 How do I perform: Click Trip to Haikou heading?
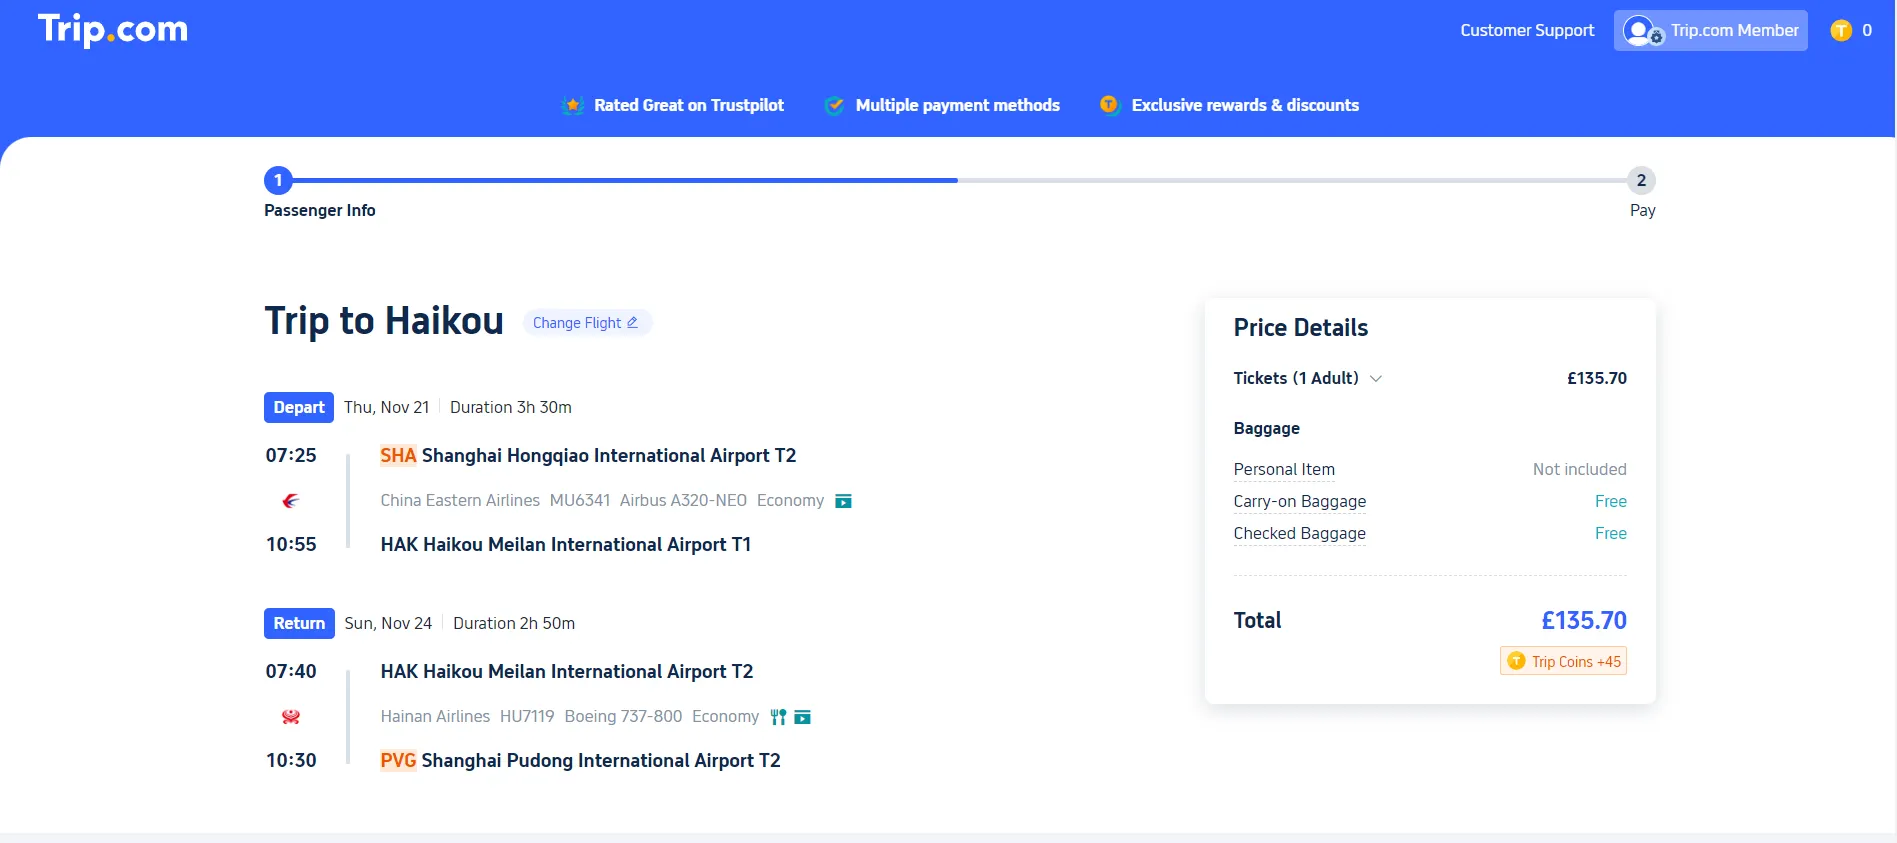pyautogui.click(x=384, y=321)
